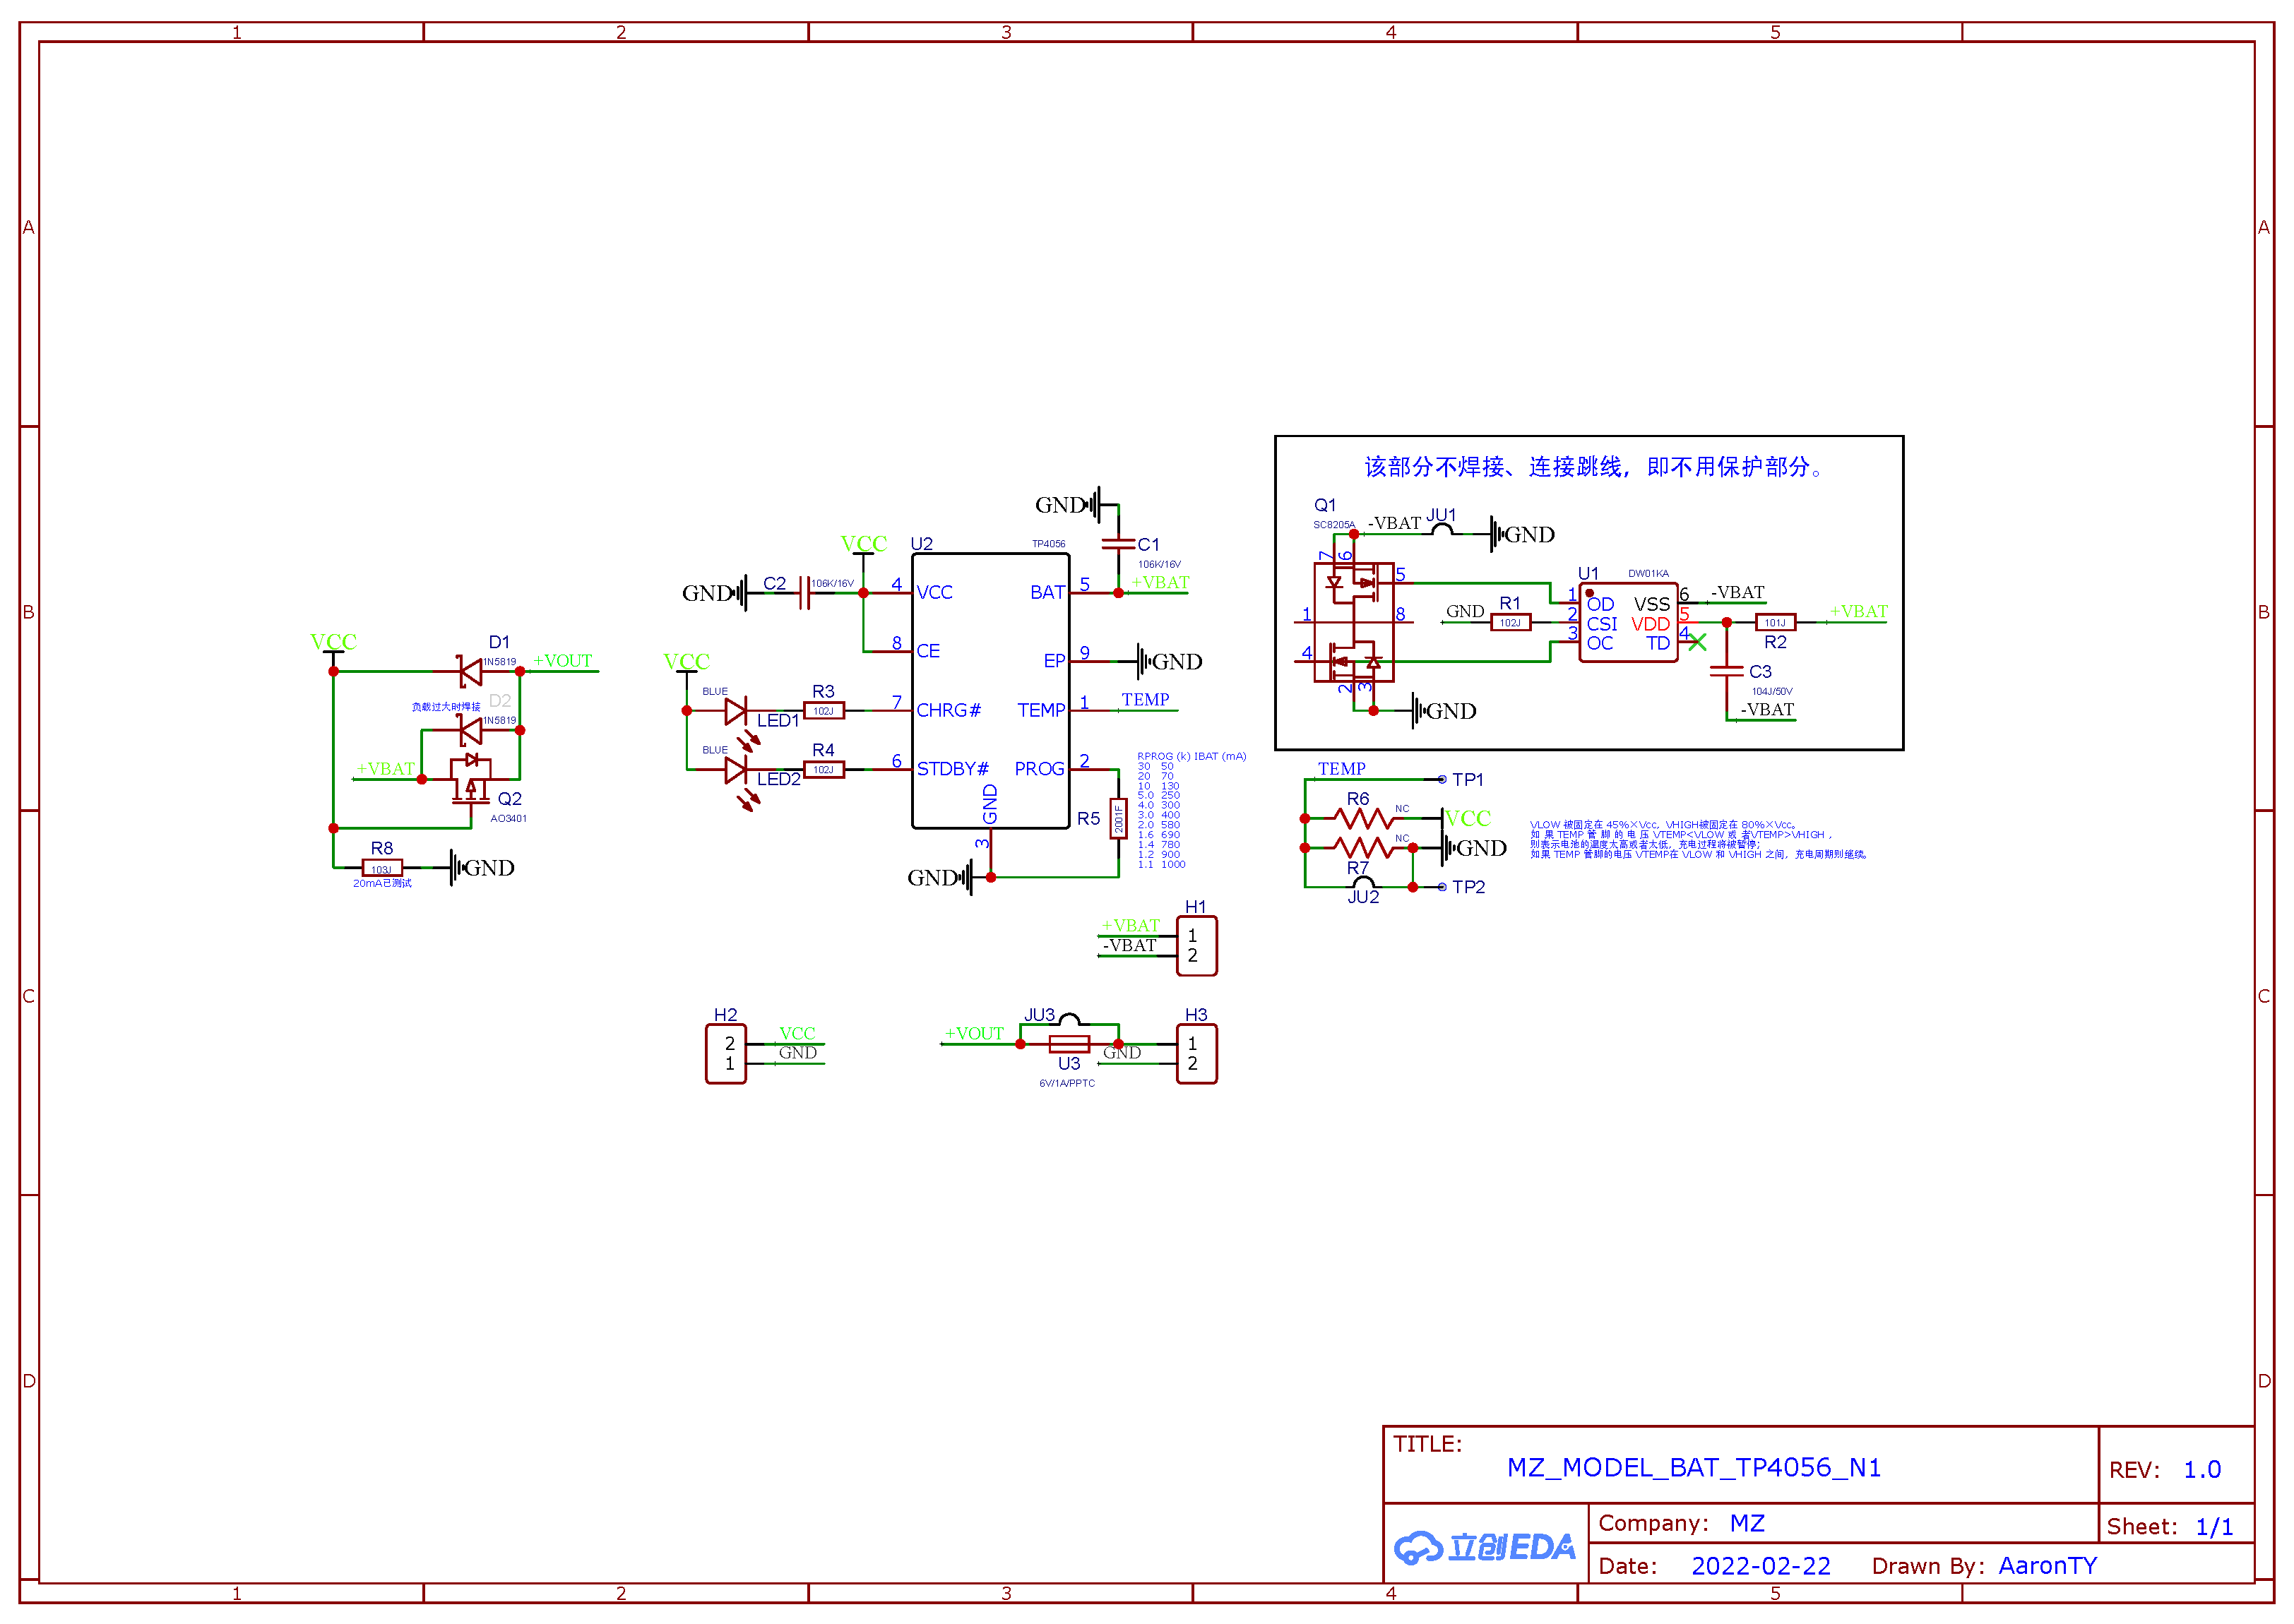
Task: Select the R5 PROG resistor
Action: point(1118,820)
